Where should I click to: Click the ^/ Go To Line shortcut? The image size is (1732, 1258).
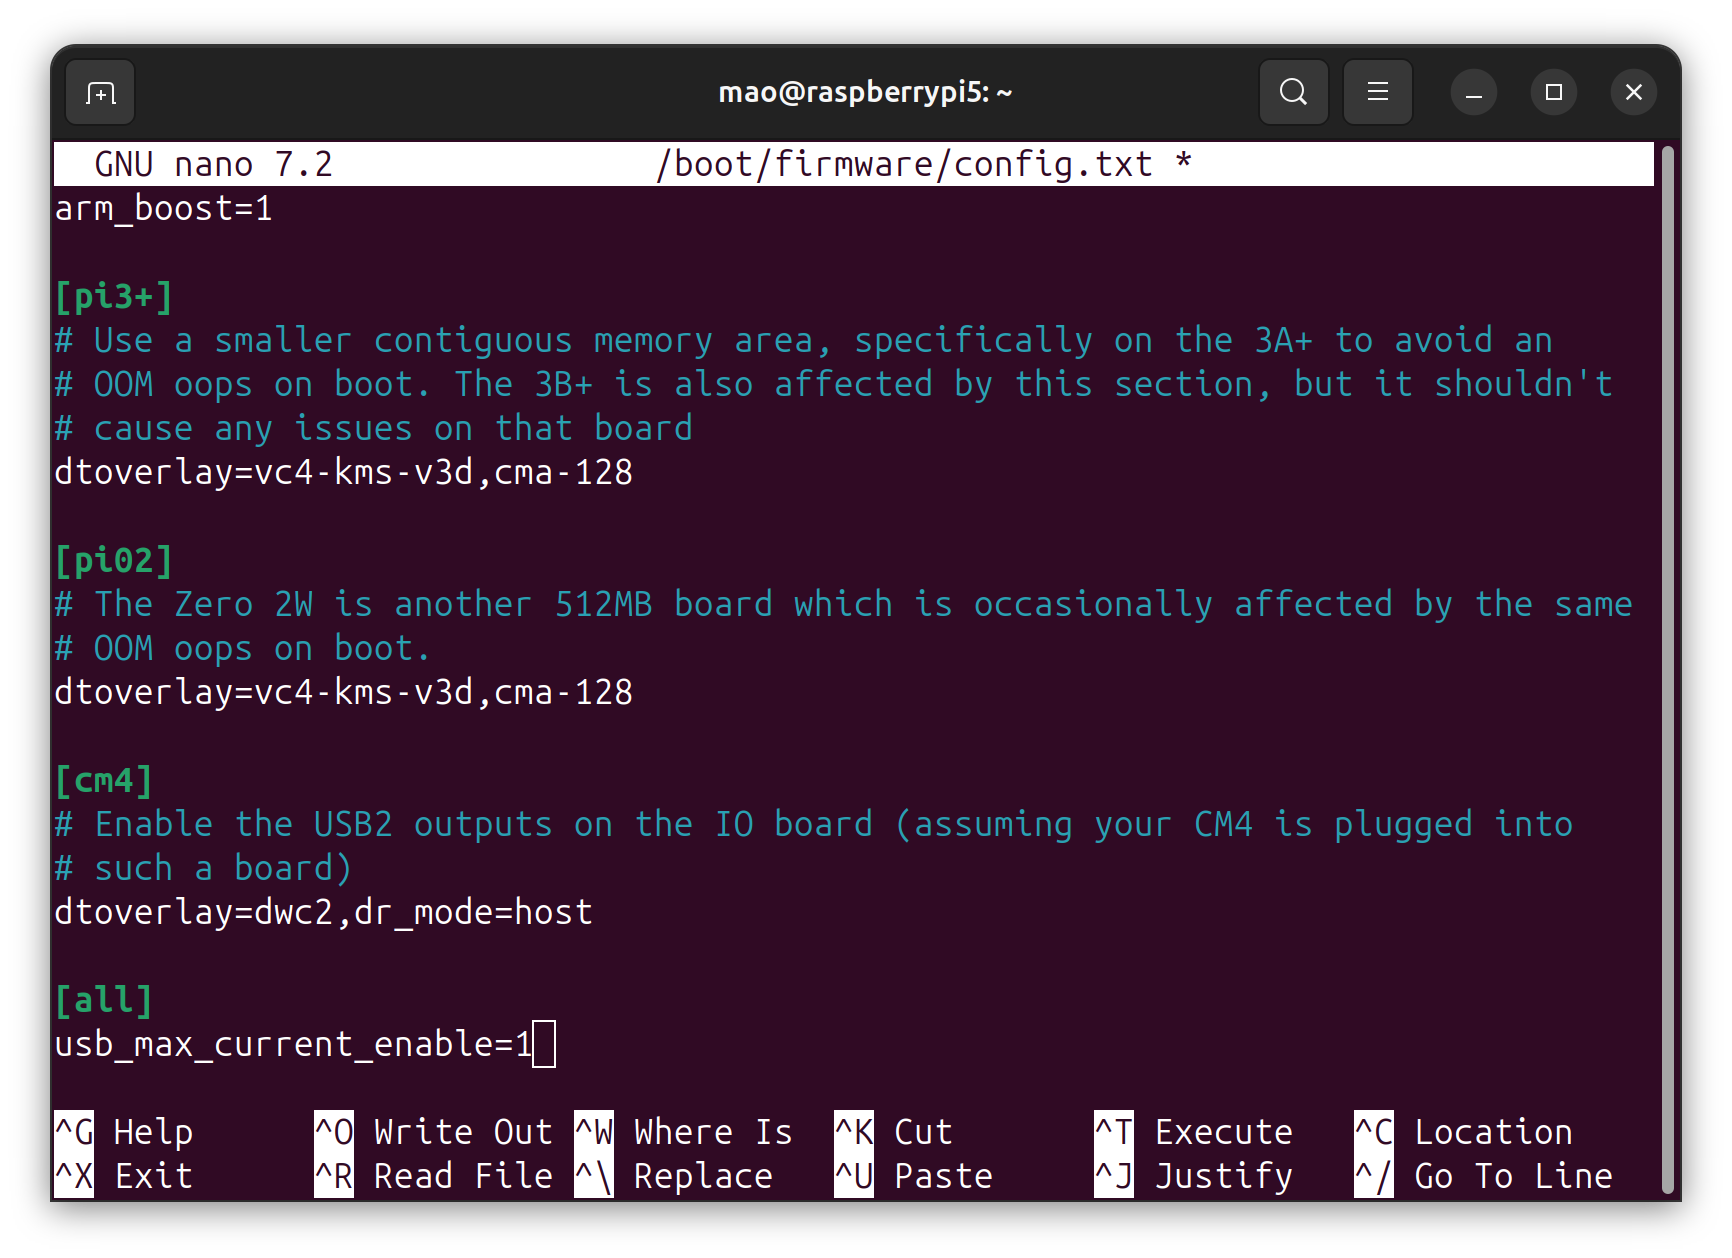coord(1483,1176)
